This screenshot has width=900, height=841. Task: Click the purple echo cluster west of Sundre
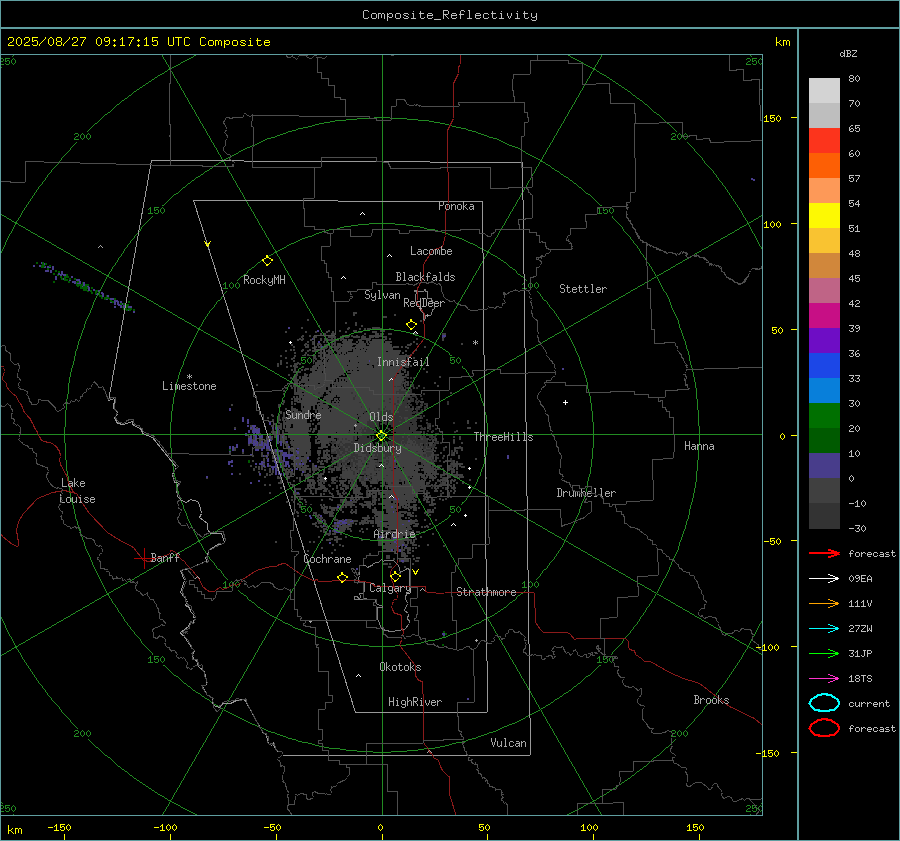point(265,443)
